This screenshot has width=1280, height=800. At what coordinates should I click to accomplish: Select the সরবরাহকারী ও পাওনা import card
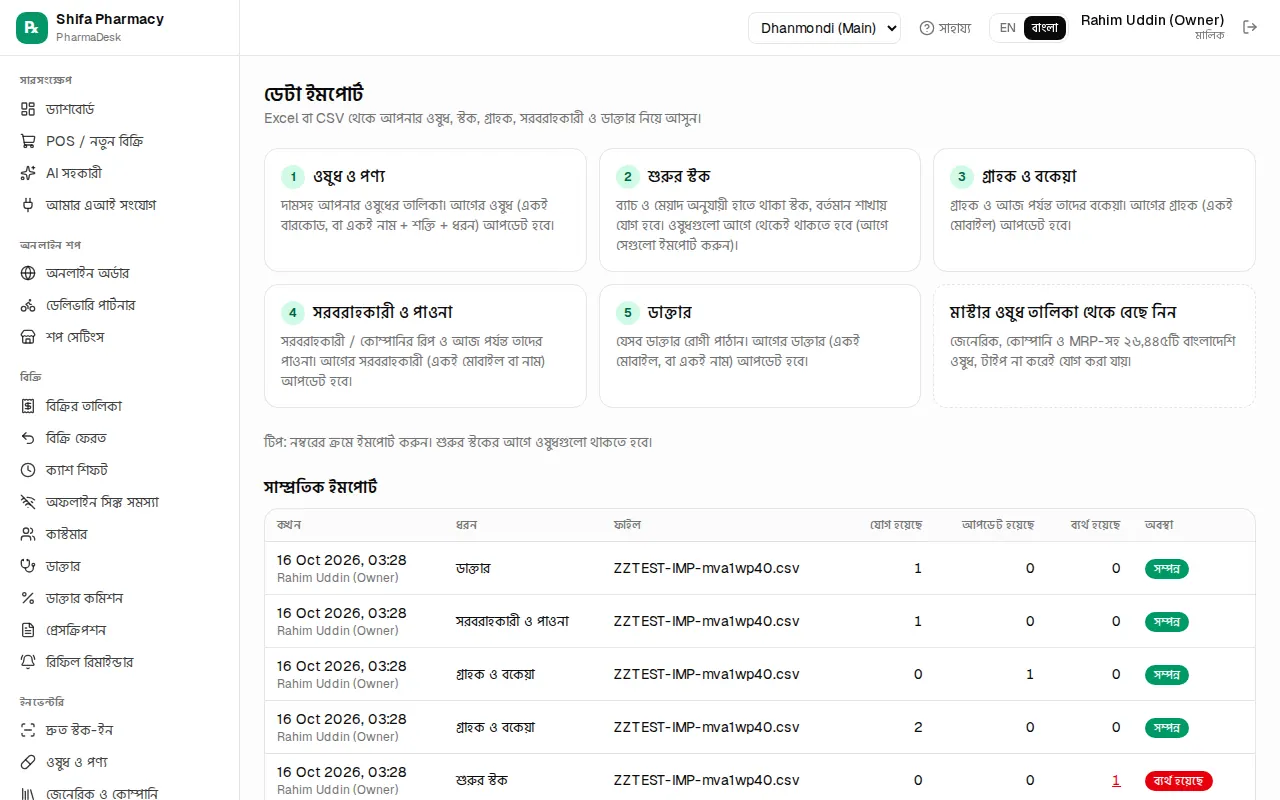tap(425, 346)
